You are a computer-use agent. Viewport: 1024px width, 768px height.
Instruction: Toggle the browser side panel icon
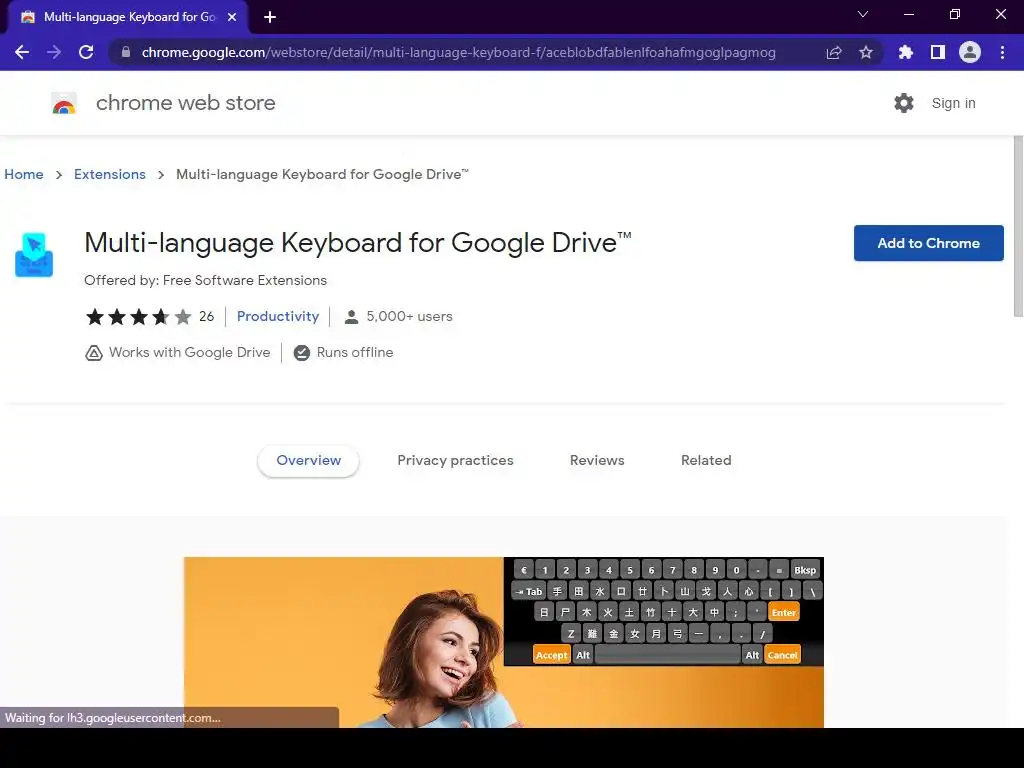click(x=938, y=52)
